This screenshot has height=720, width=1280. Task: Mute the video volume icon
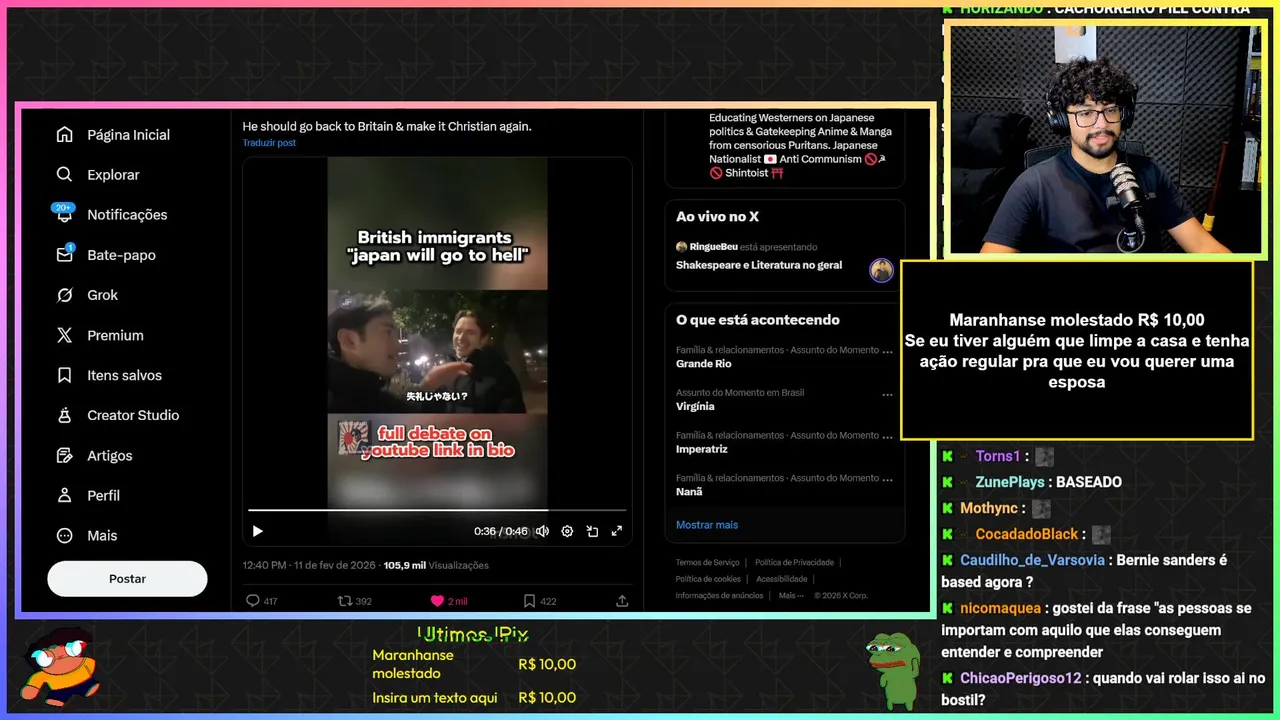coord(542,531)
